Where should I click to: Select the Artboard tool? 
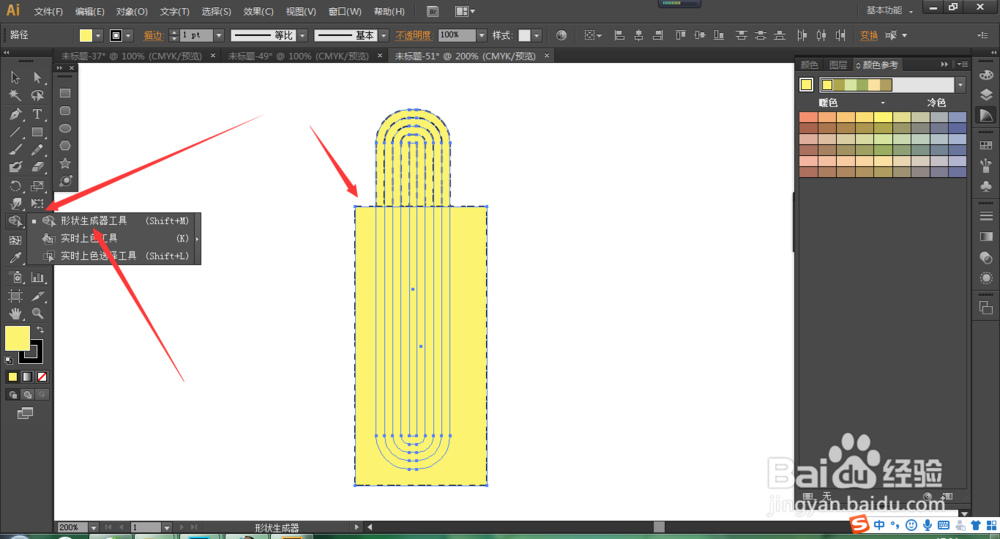(15, 296)
